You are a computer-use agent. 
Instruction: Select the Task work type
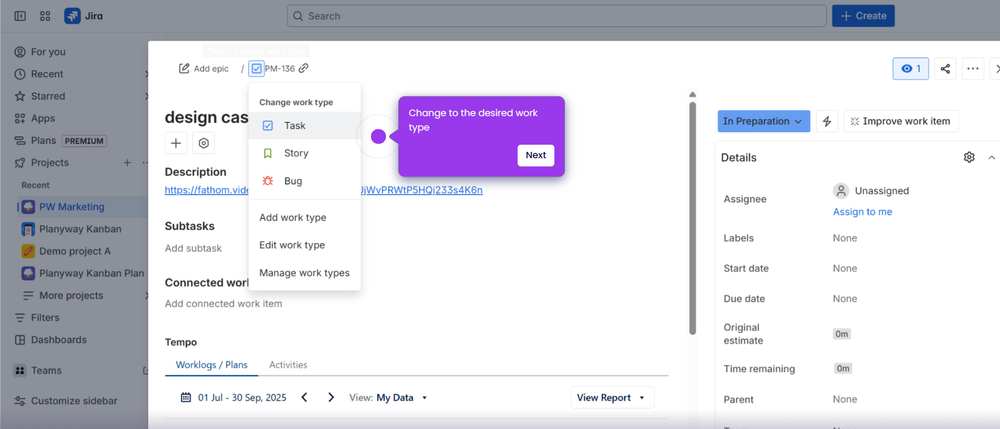click(x=294, y=126)
